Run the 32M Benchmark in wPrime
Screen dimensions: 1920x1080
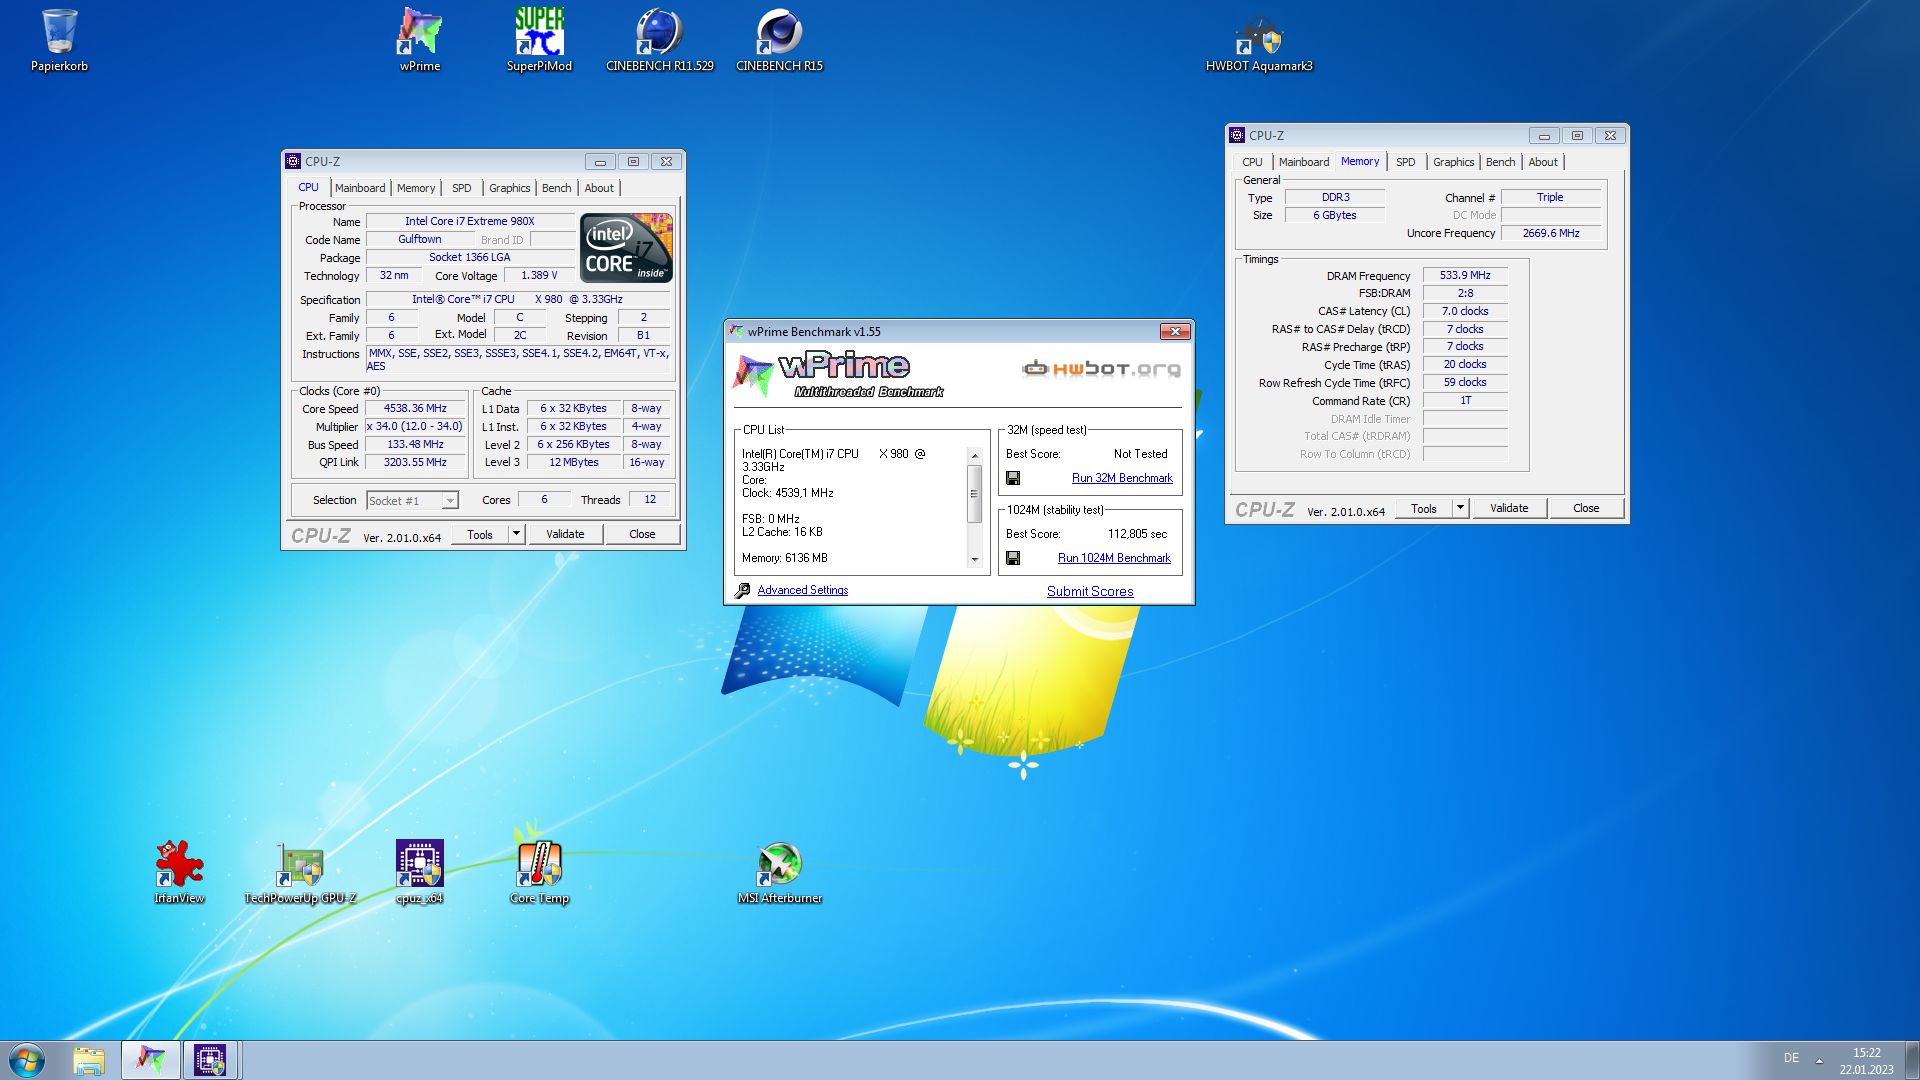(1122, 479)
